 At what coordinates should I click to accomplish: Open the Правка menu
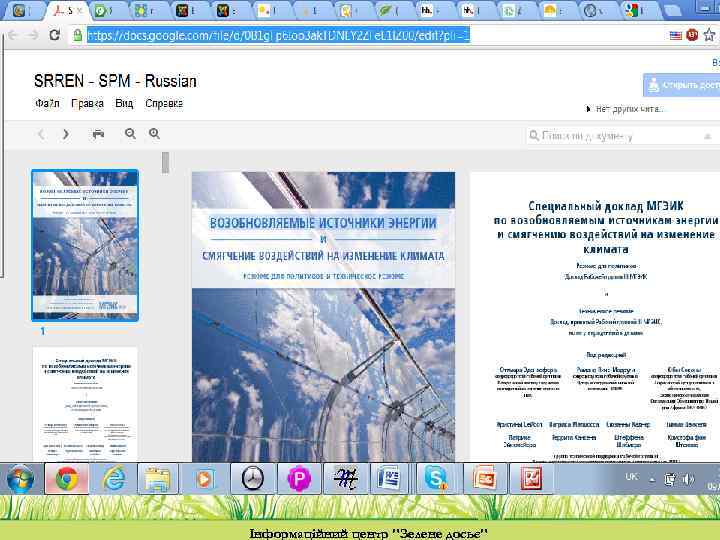[87, 104]
